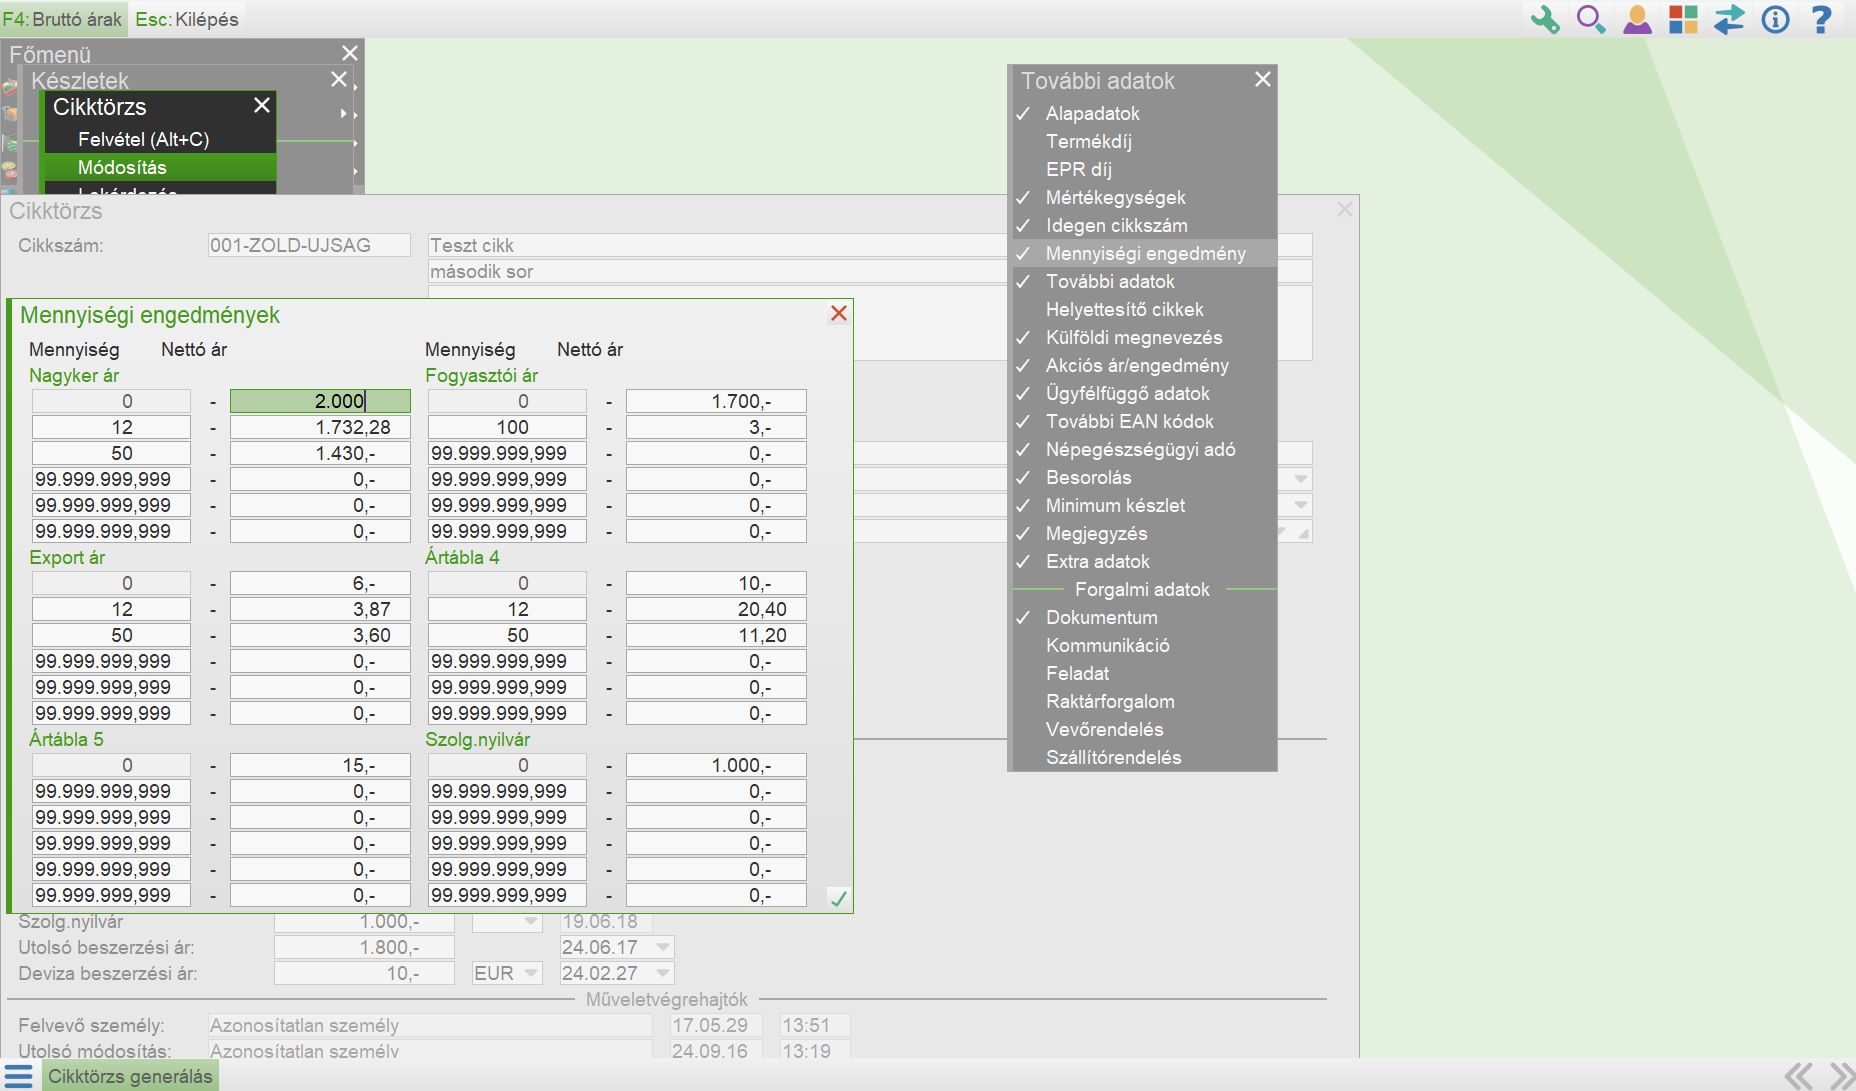Uncheck the Mértékegységek option

tap(1115, 197)
